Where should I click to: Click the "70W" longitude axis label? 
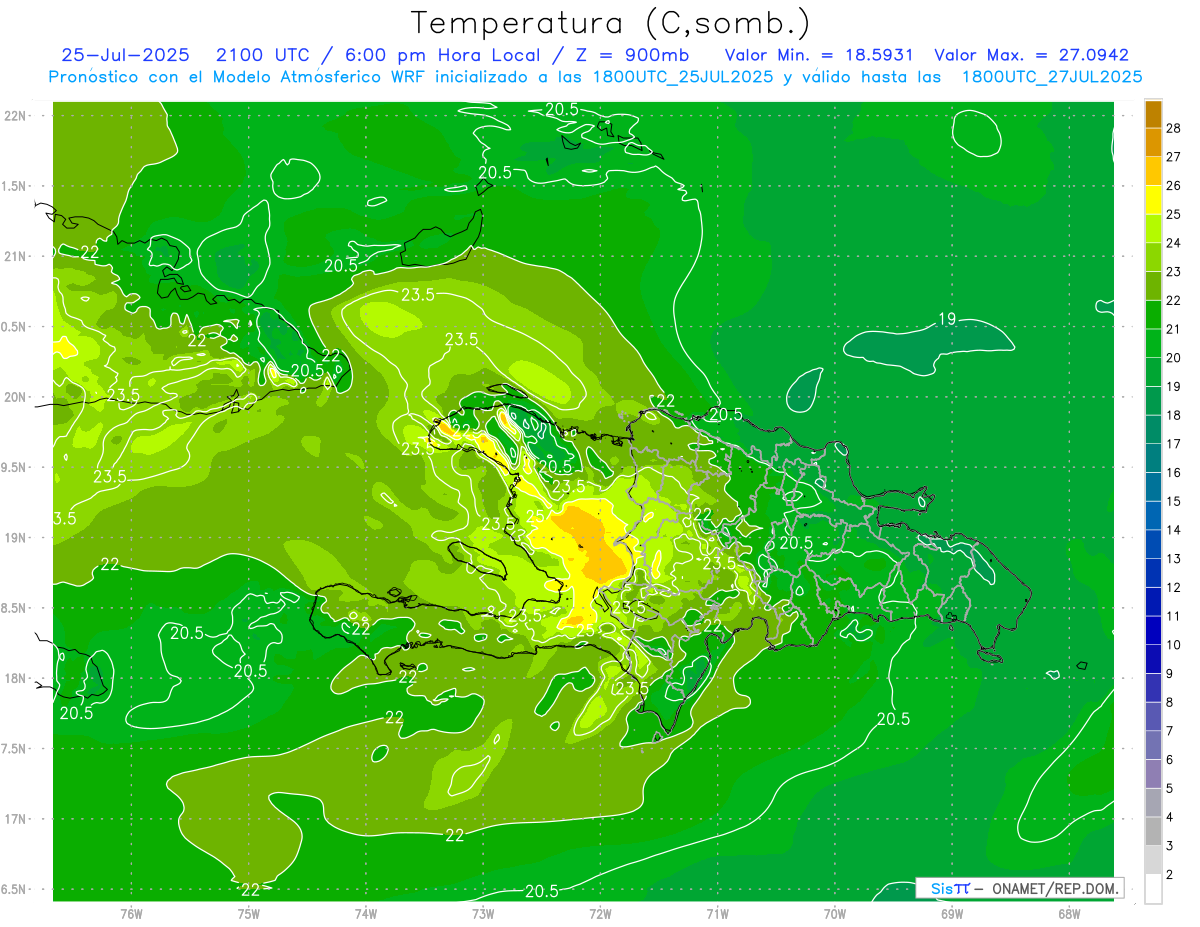[834, 913]
